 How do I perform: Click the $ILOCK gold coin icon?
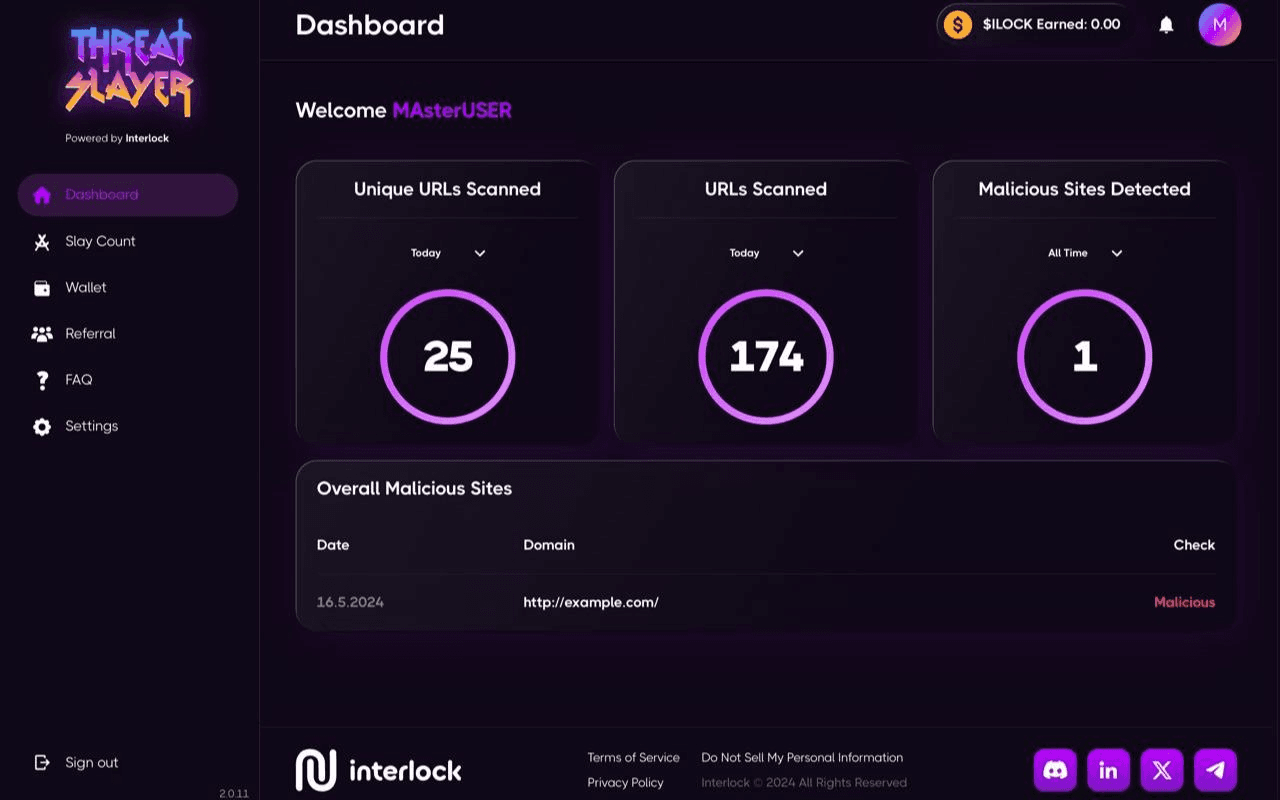coord(958,25)
